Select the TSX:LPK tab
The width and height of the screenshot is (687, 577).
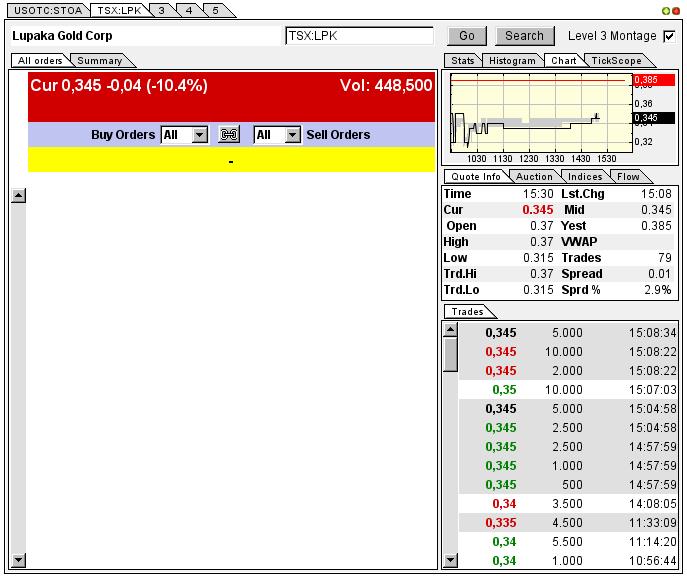click(x=119, y=11)
